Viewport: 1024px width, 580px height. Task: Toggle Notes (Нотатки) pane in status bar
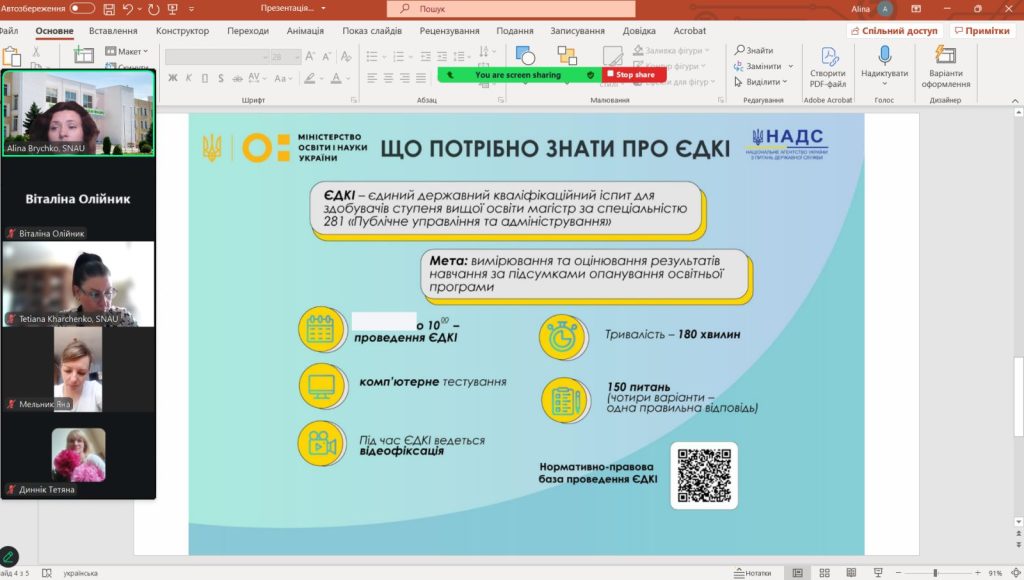tap(751, 573)
